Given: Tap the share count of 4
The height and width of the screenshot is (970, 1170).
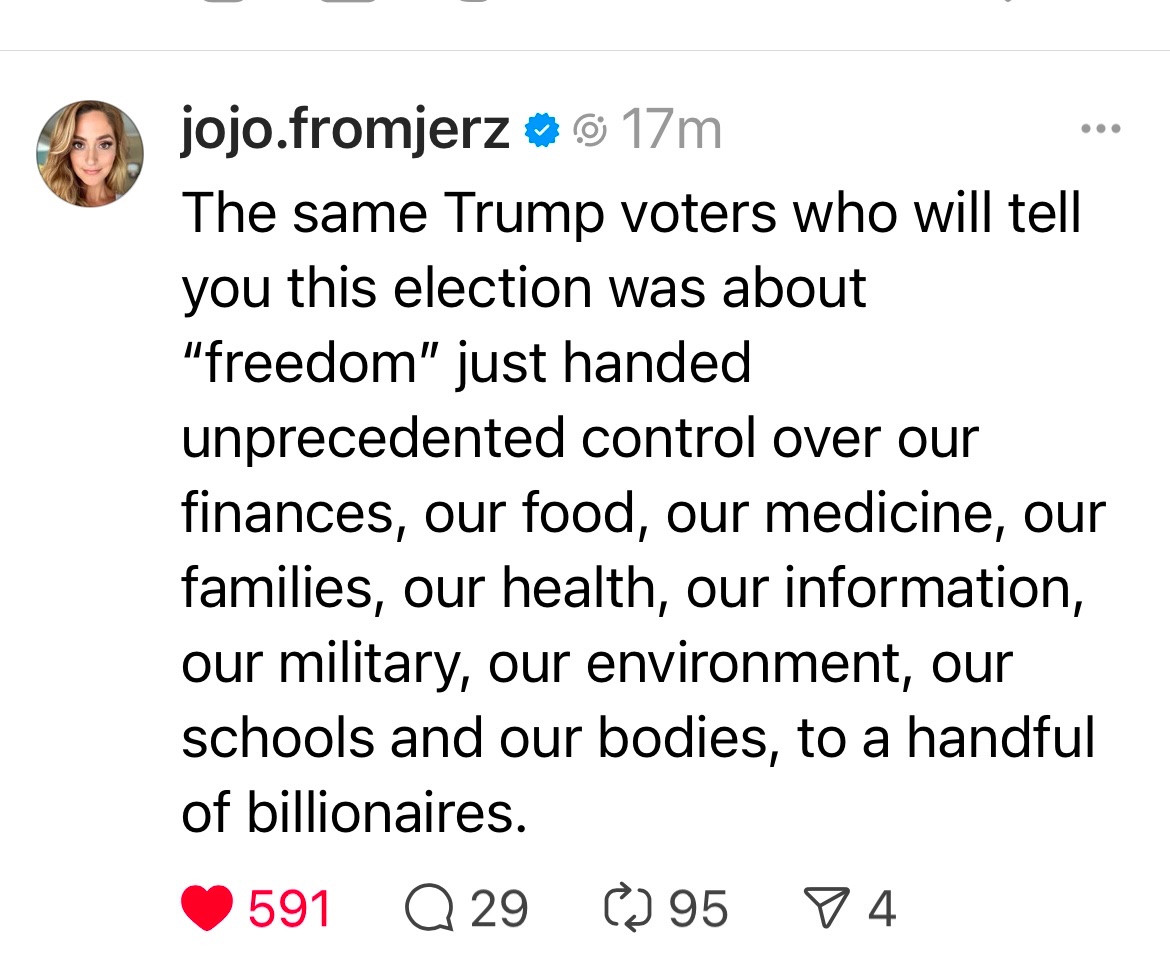Looking at the screenshot, I should tap(881, 908).
